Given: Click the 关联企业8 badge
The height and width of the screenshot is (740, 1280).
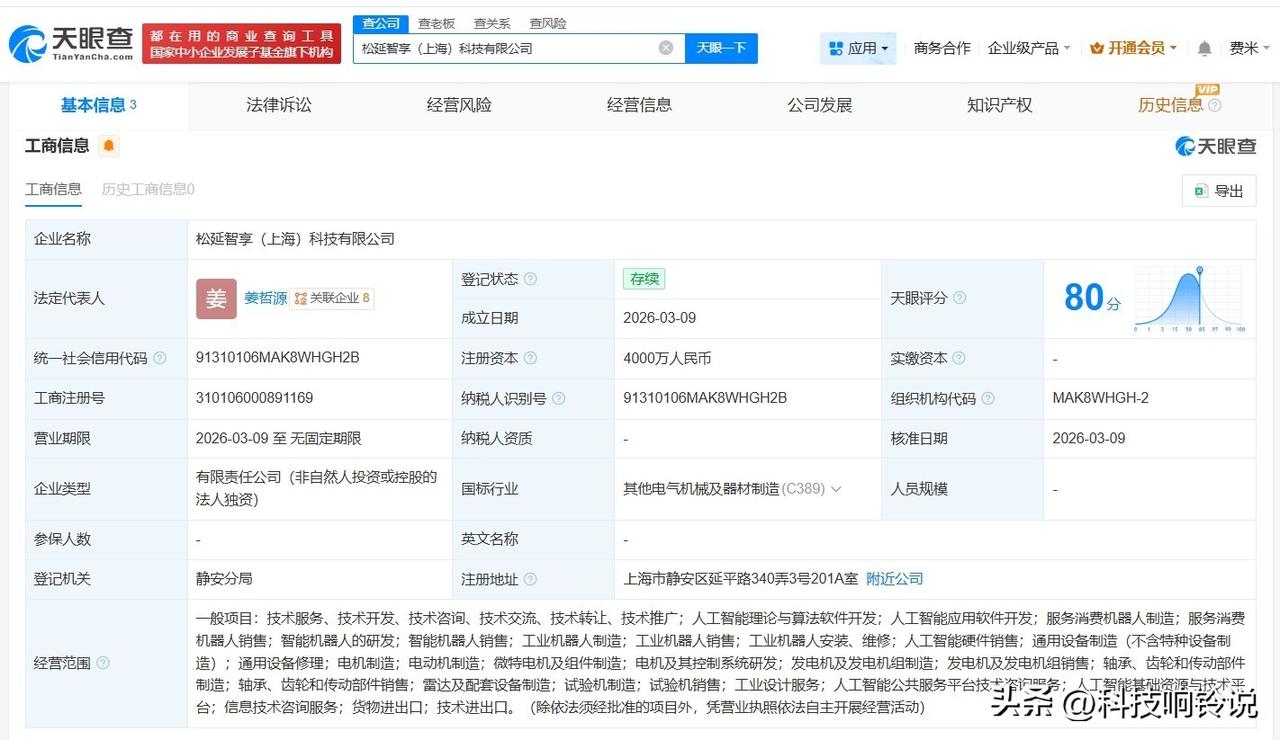Looking at the screenshot, I should [331, 298].
